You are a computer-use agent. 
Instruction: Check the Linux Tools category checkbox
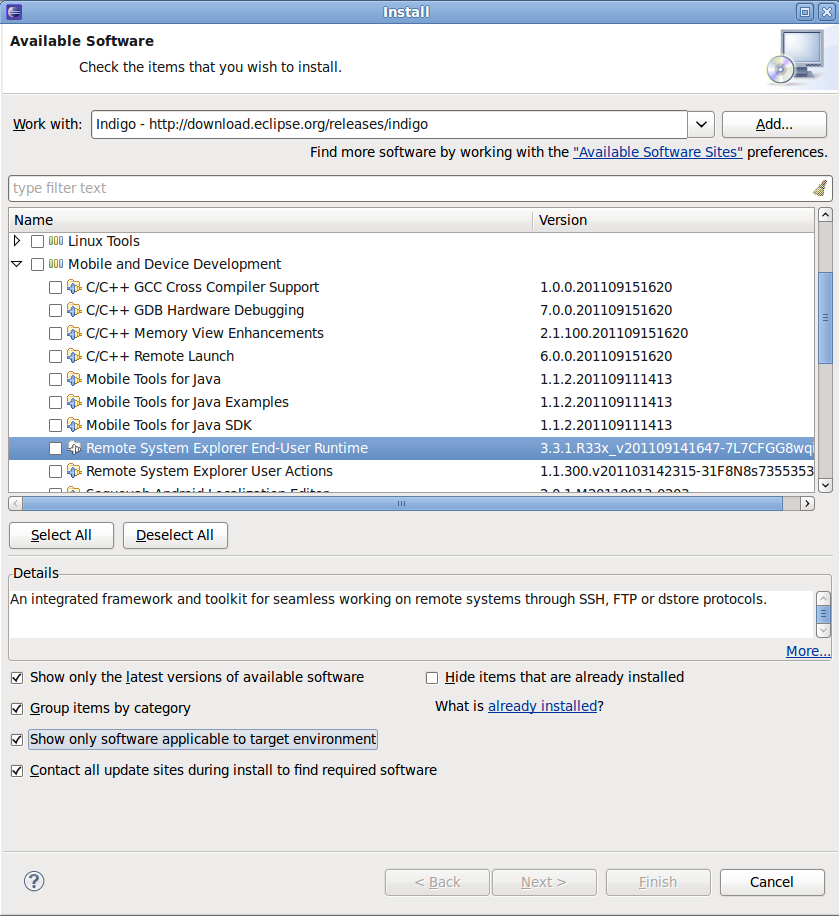37,241
